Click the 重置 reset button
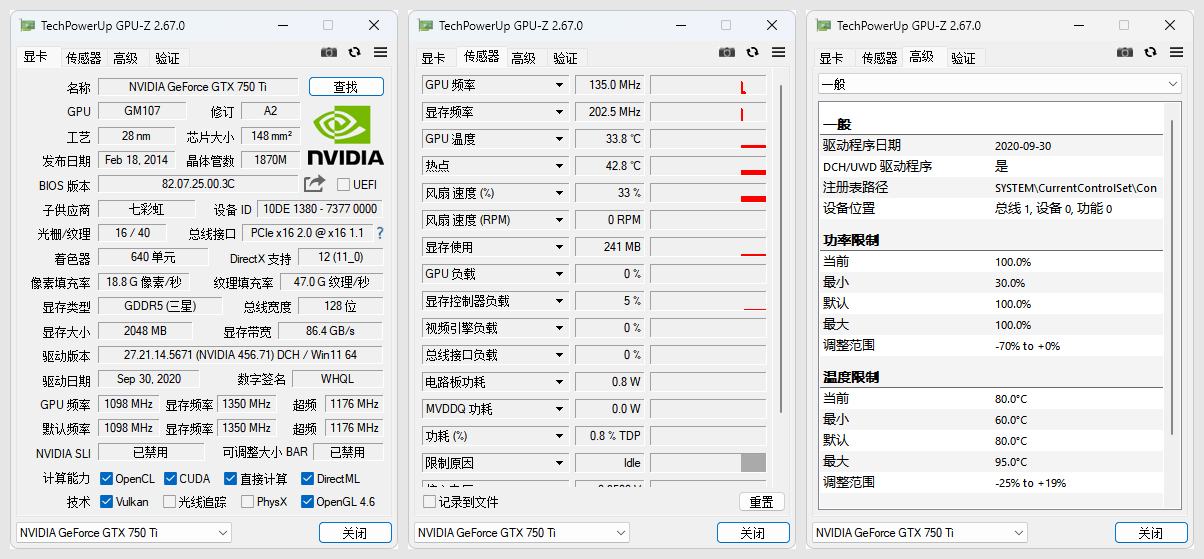 (x=762, y=502)
